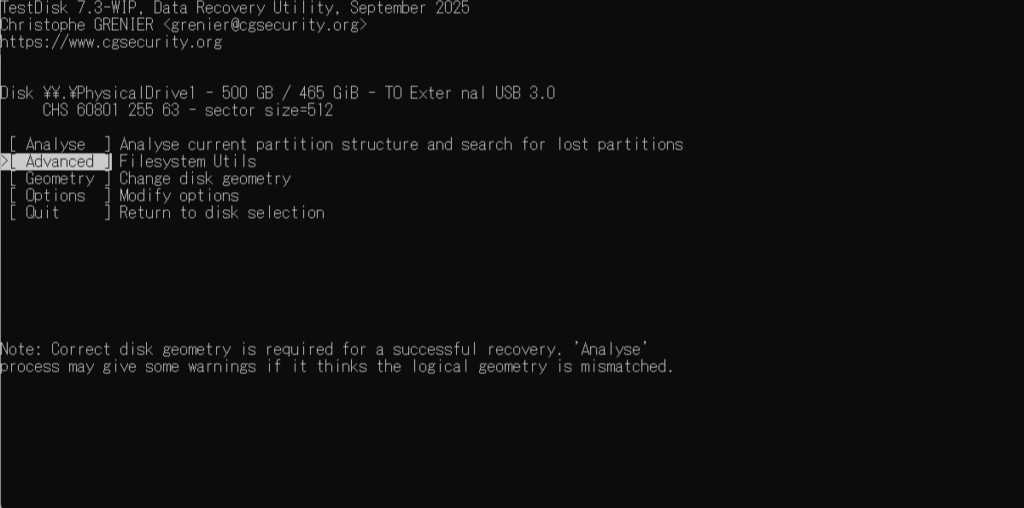
Task: Click the PhysicalDrive1 disk information line
Action: click(x=278, y=93)
